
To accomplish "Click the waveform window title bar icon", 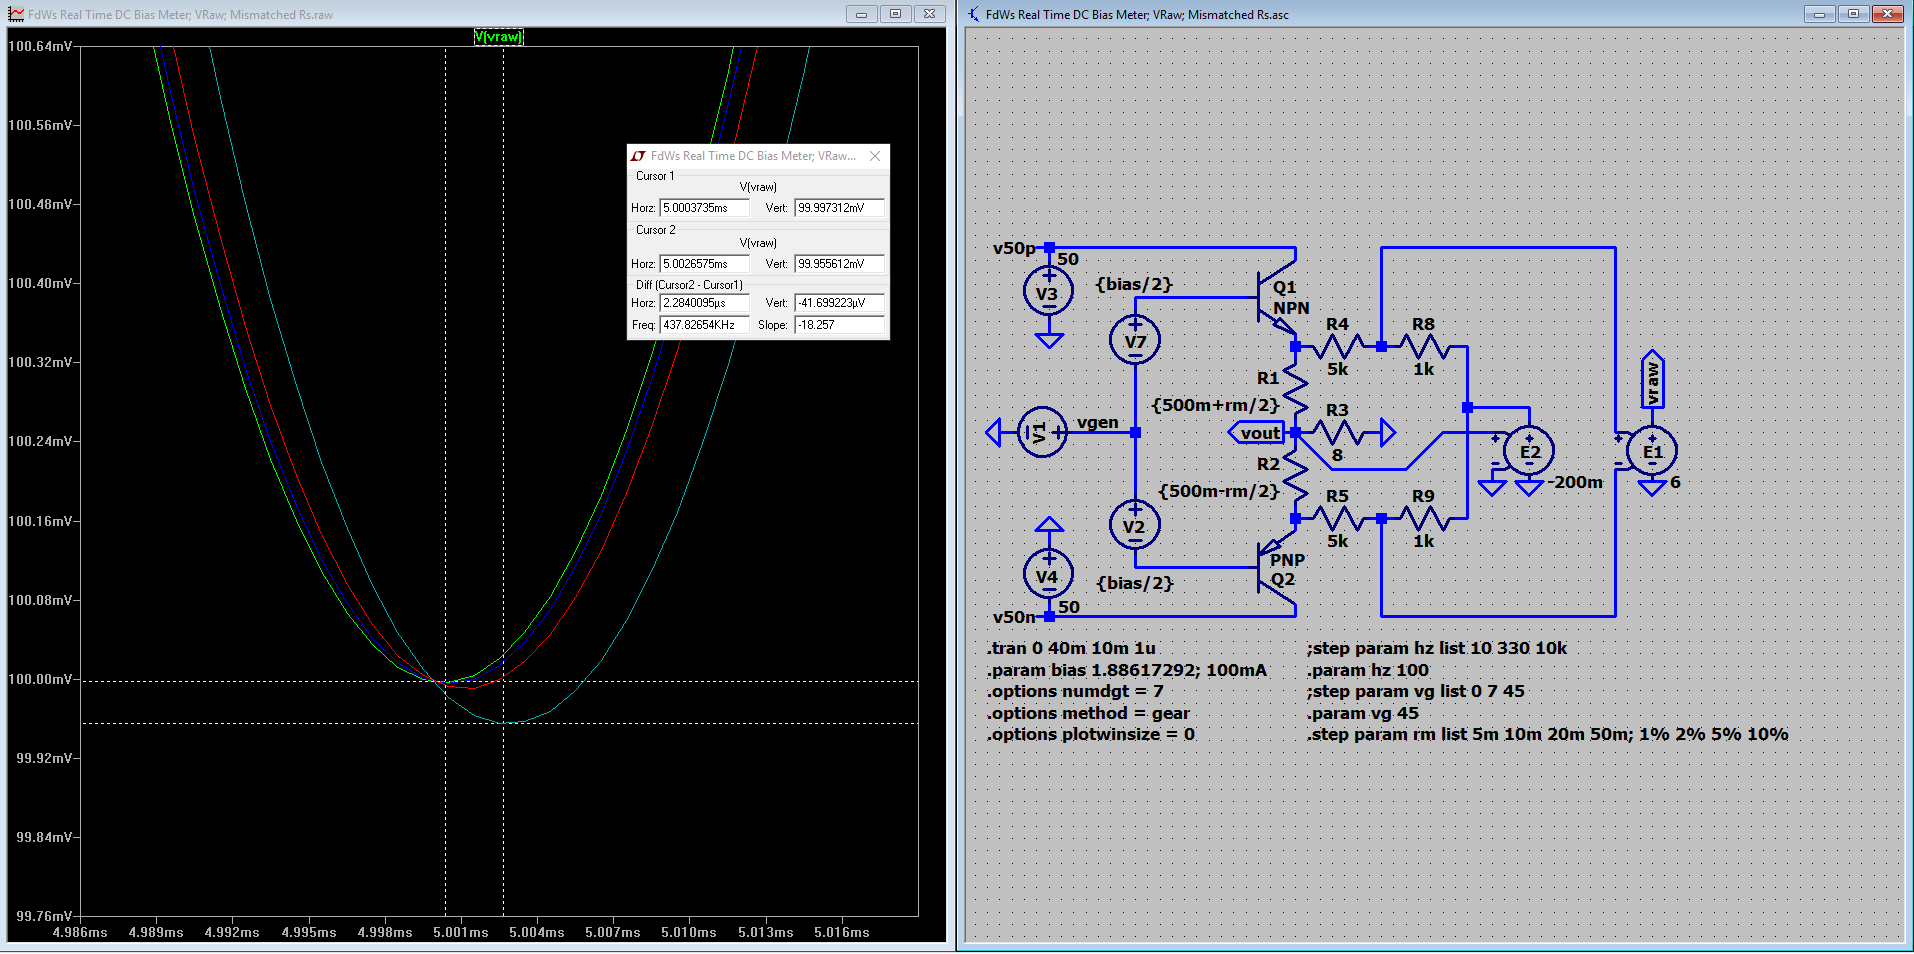I will pyautogui.click(x=16, y=14).
